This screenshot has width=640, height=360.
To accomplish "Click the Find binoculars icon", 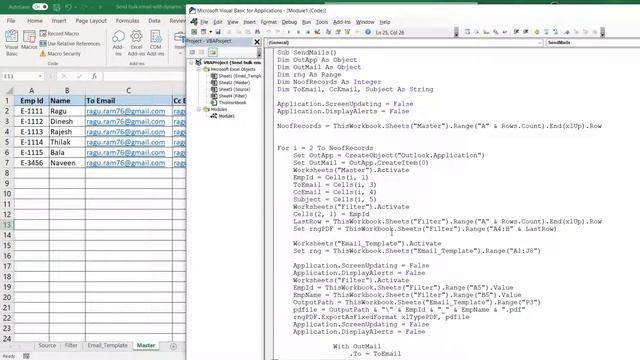I will (x=257, y=32).
